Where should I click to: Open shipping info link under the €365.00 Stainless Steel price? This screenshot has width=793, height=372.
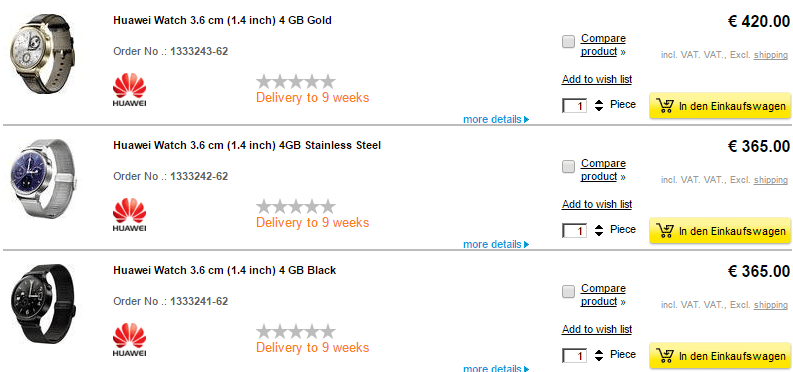(771, 180)
